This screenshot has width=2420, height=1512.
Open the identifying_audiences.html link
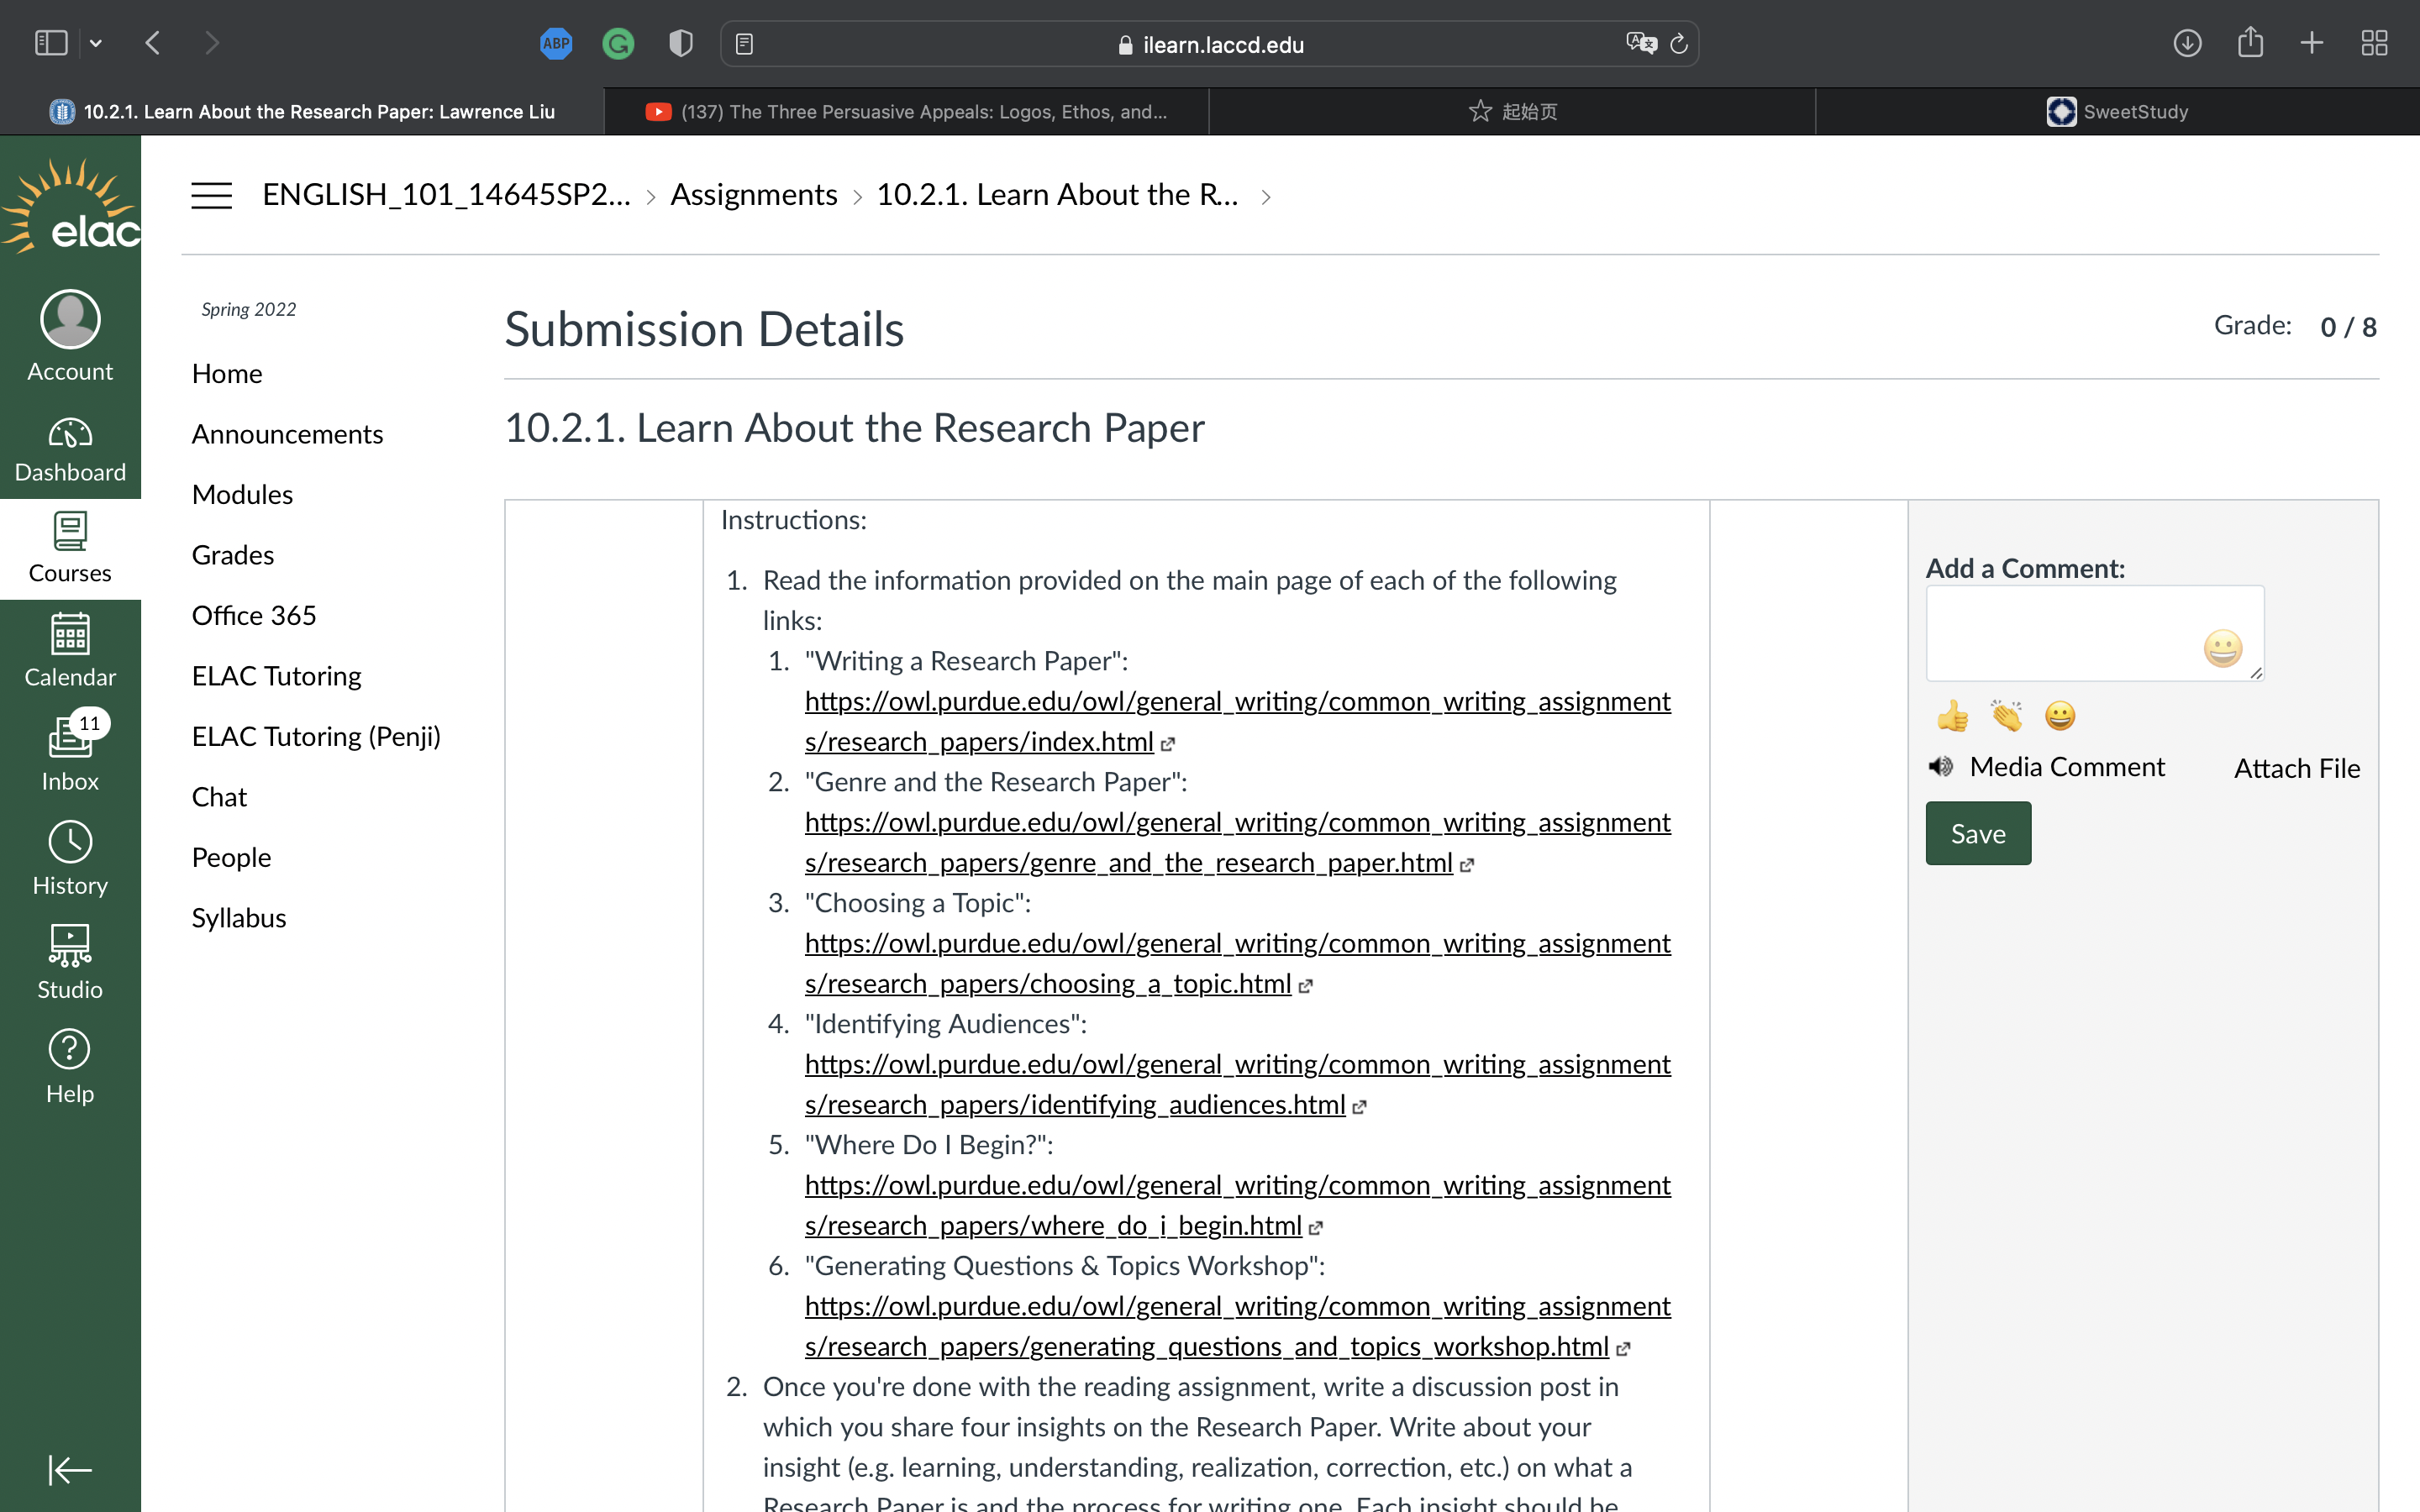coord(1238,1084)
